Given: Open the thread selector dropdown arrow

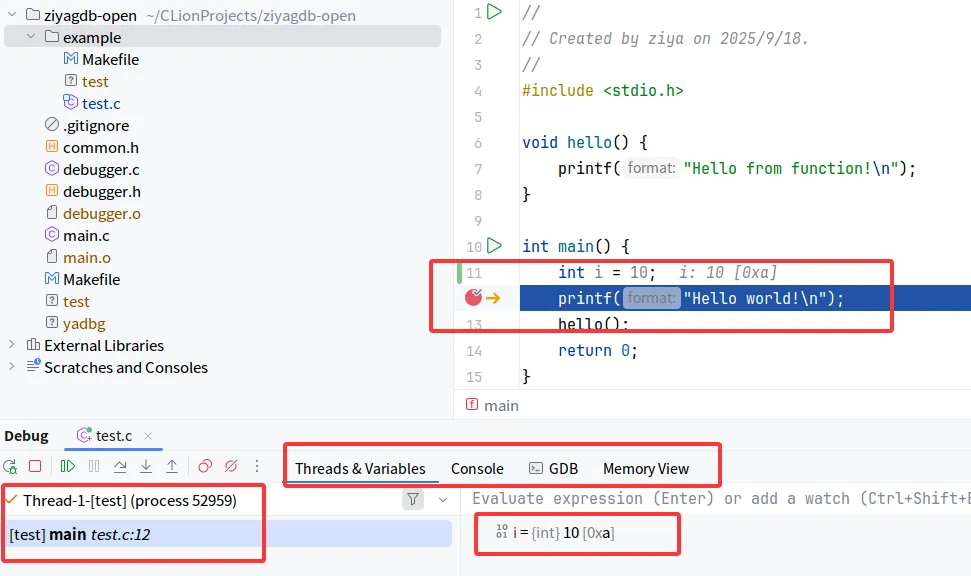Looking at the screenshot, I should click(x=443, y=500).
